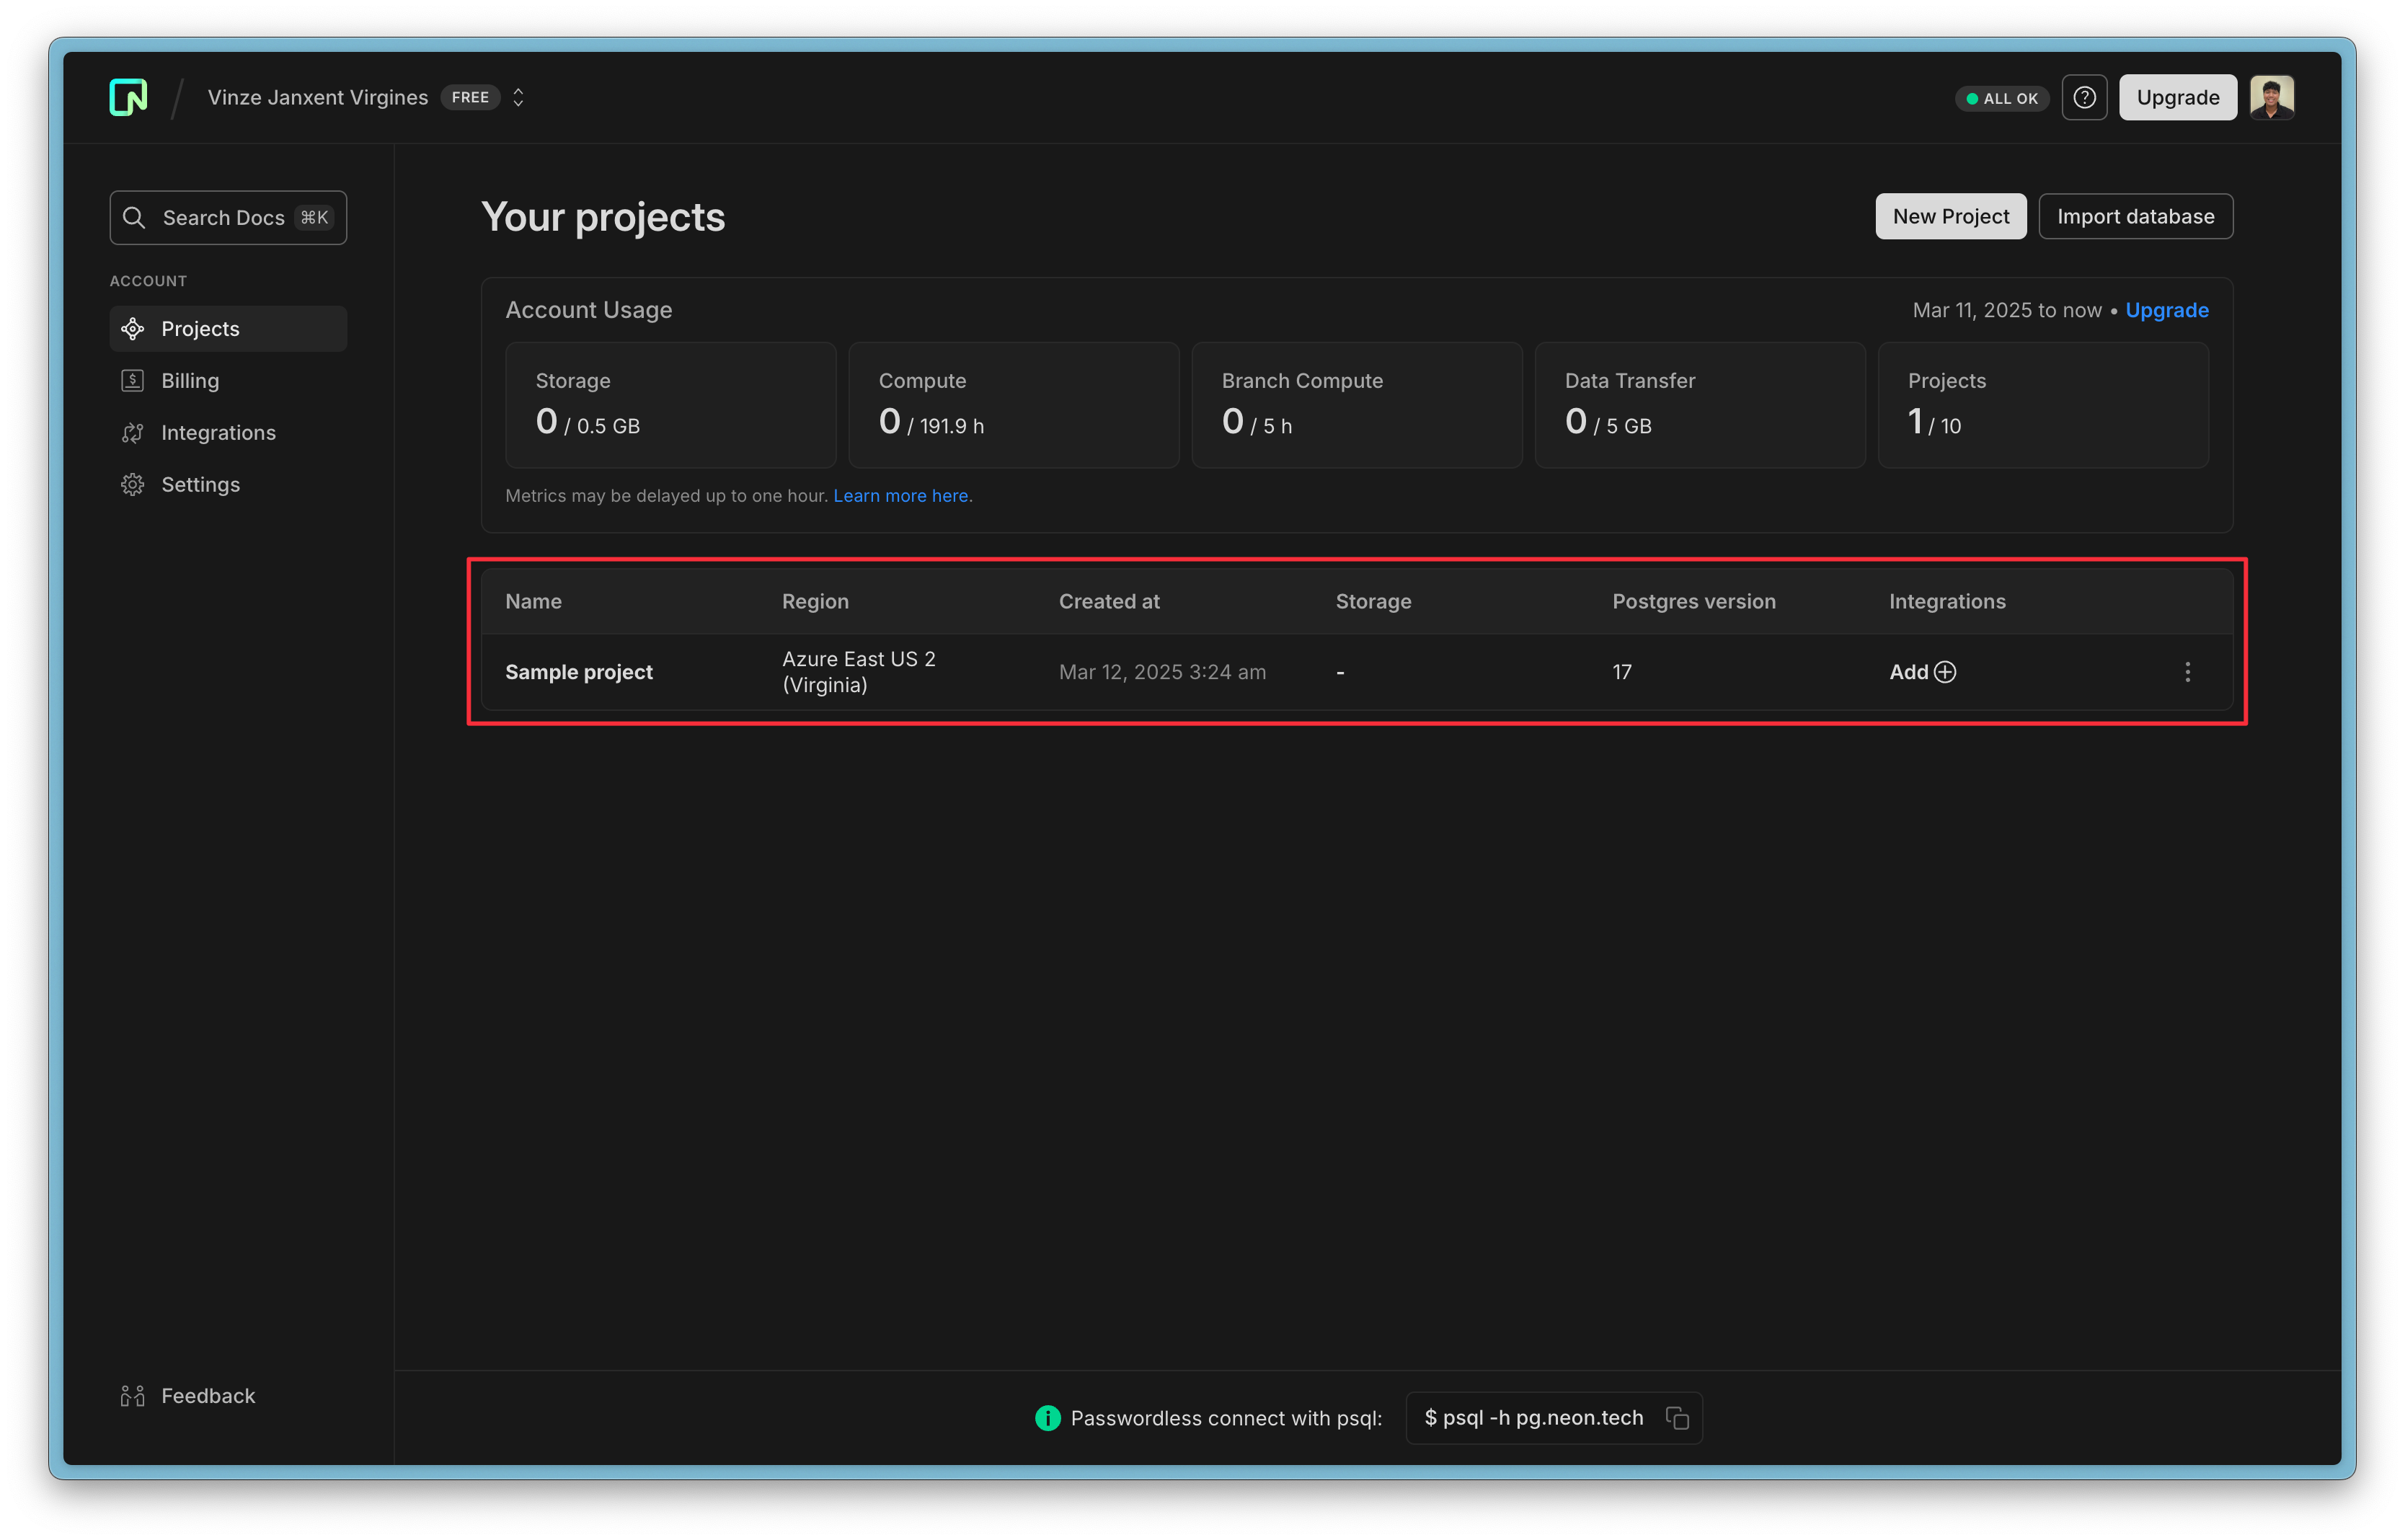Follow the Learn more here link
The height and width of the screenshot is (1540, 2405).
click(902, 496)
